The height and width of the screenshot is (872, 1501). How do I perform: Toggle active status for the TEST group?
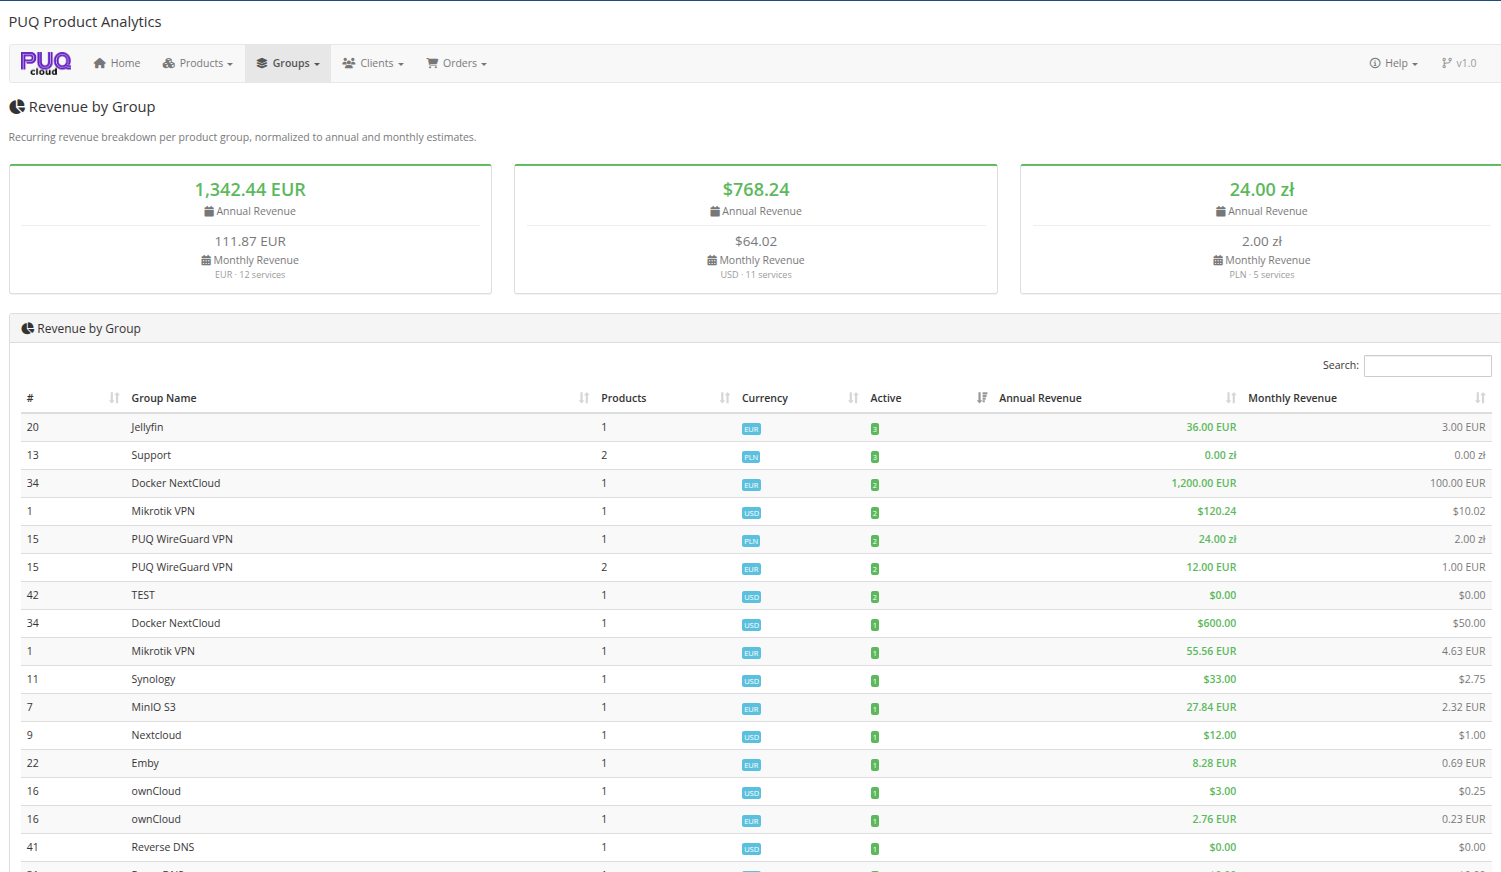pyautogui.click(x=874, y=596)
